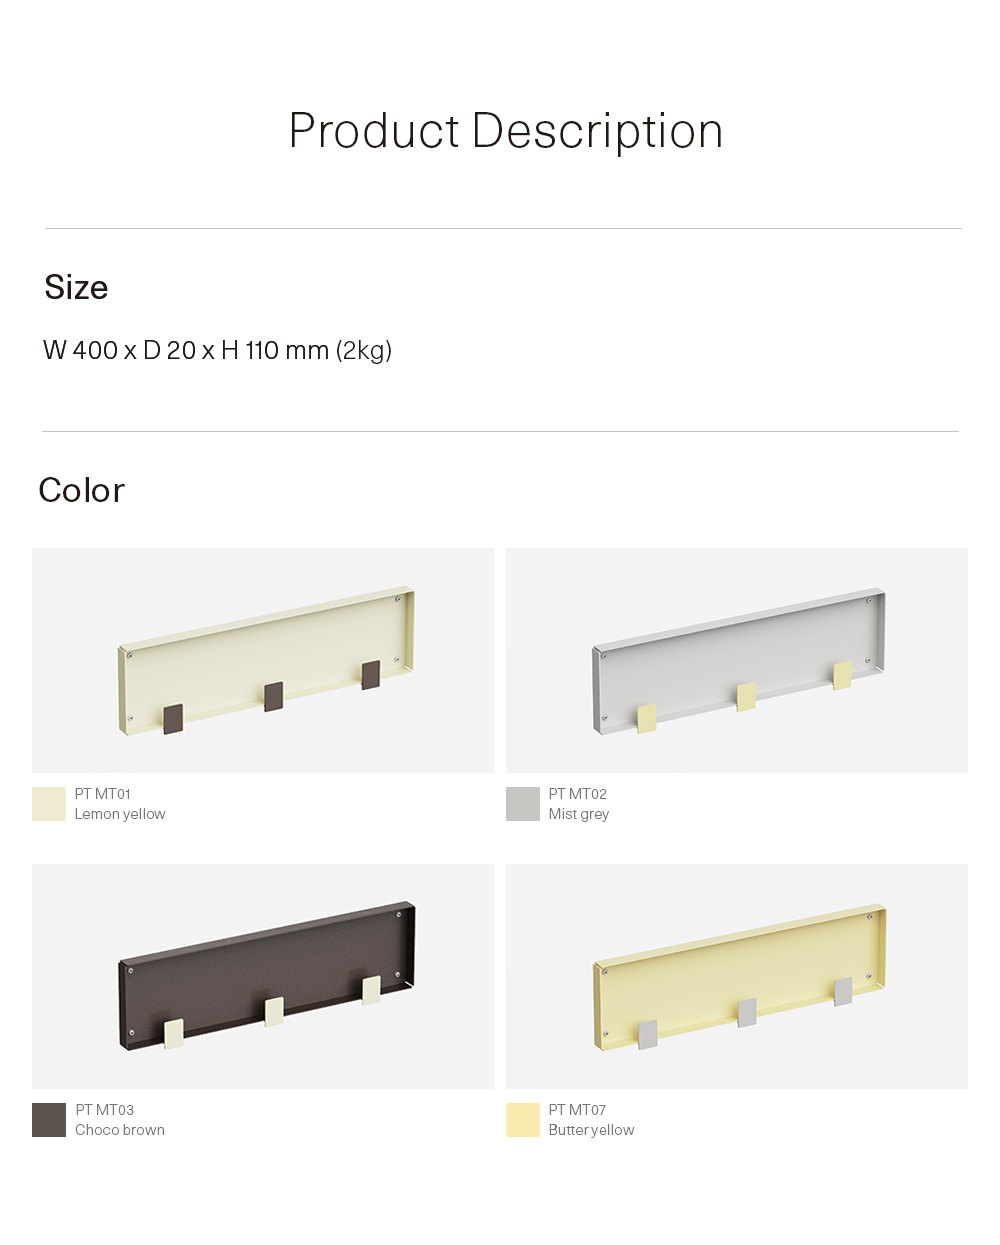This screenshot has height=1245, width=1000.
Task: Select the PT MT02 color code
Action: tap(578, 794)
